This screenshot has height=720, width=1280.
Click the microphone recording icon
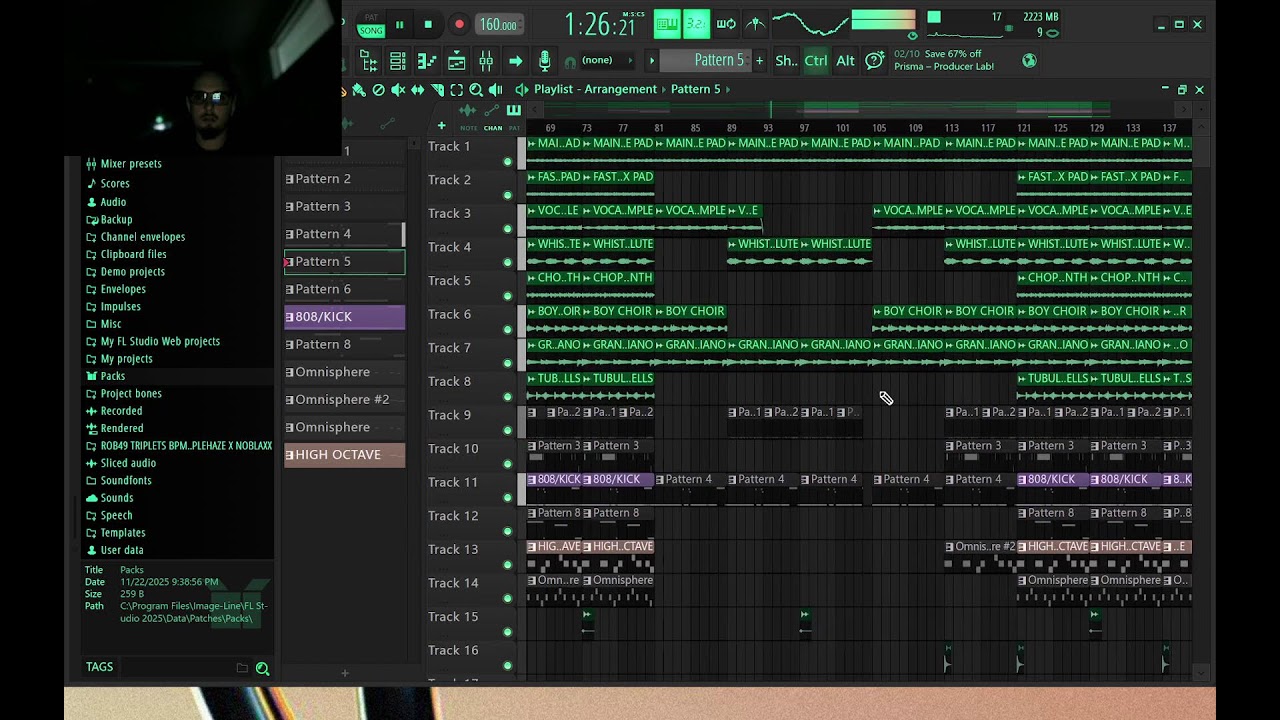(544, 61)
